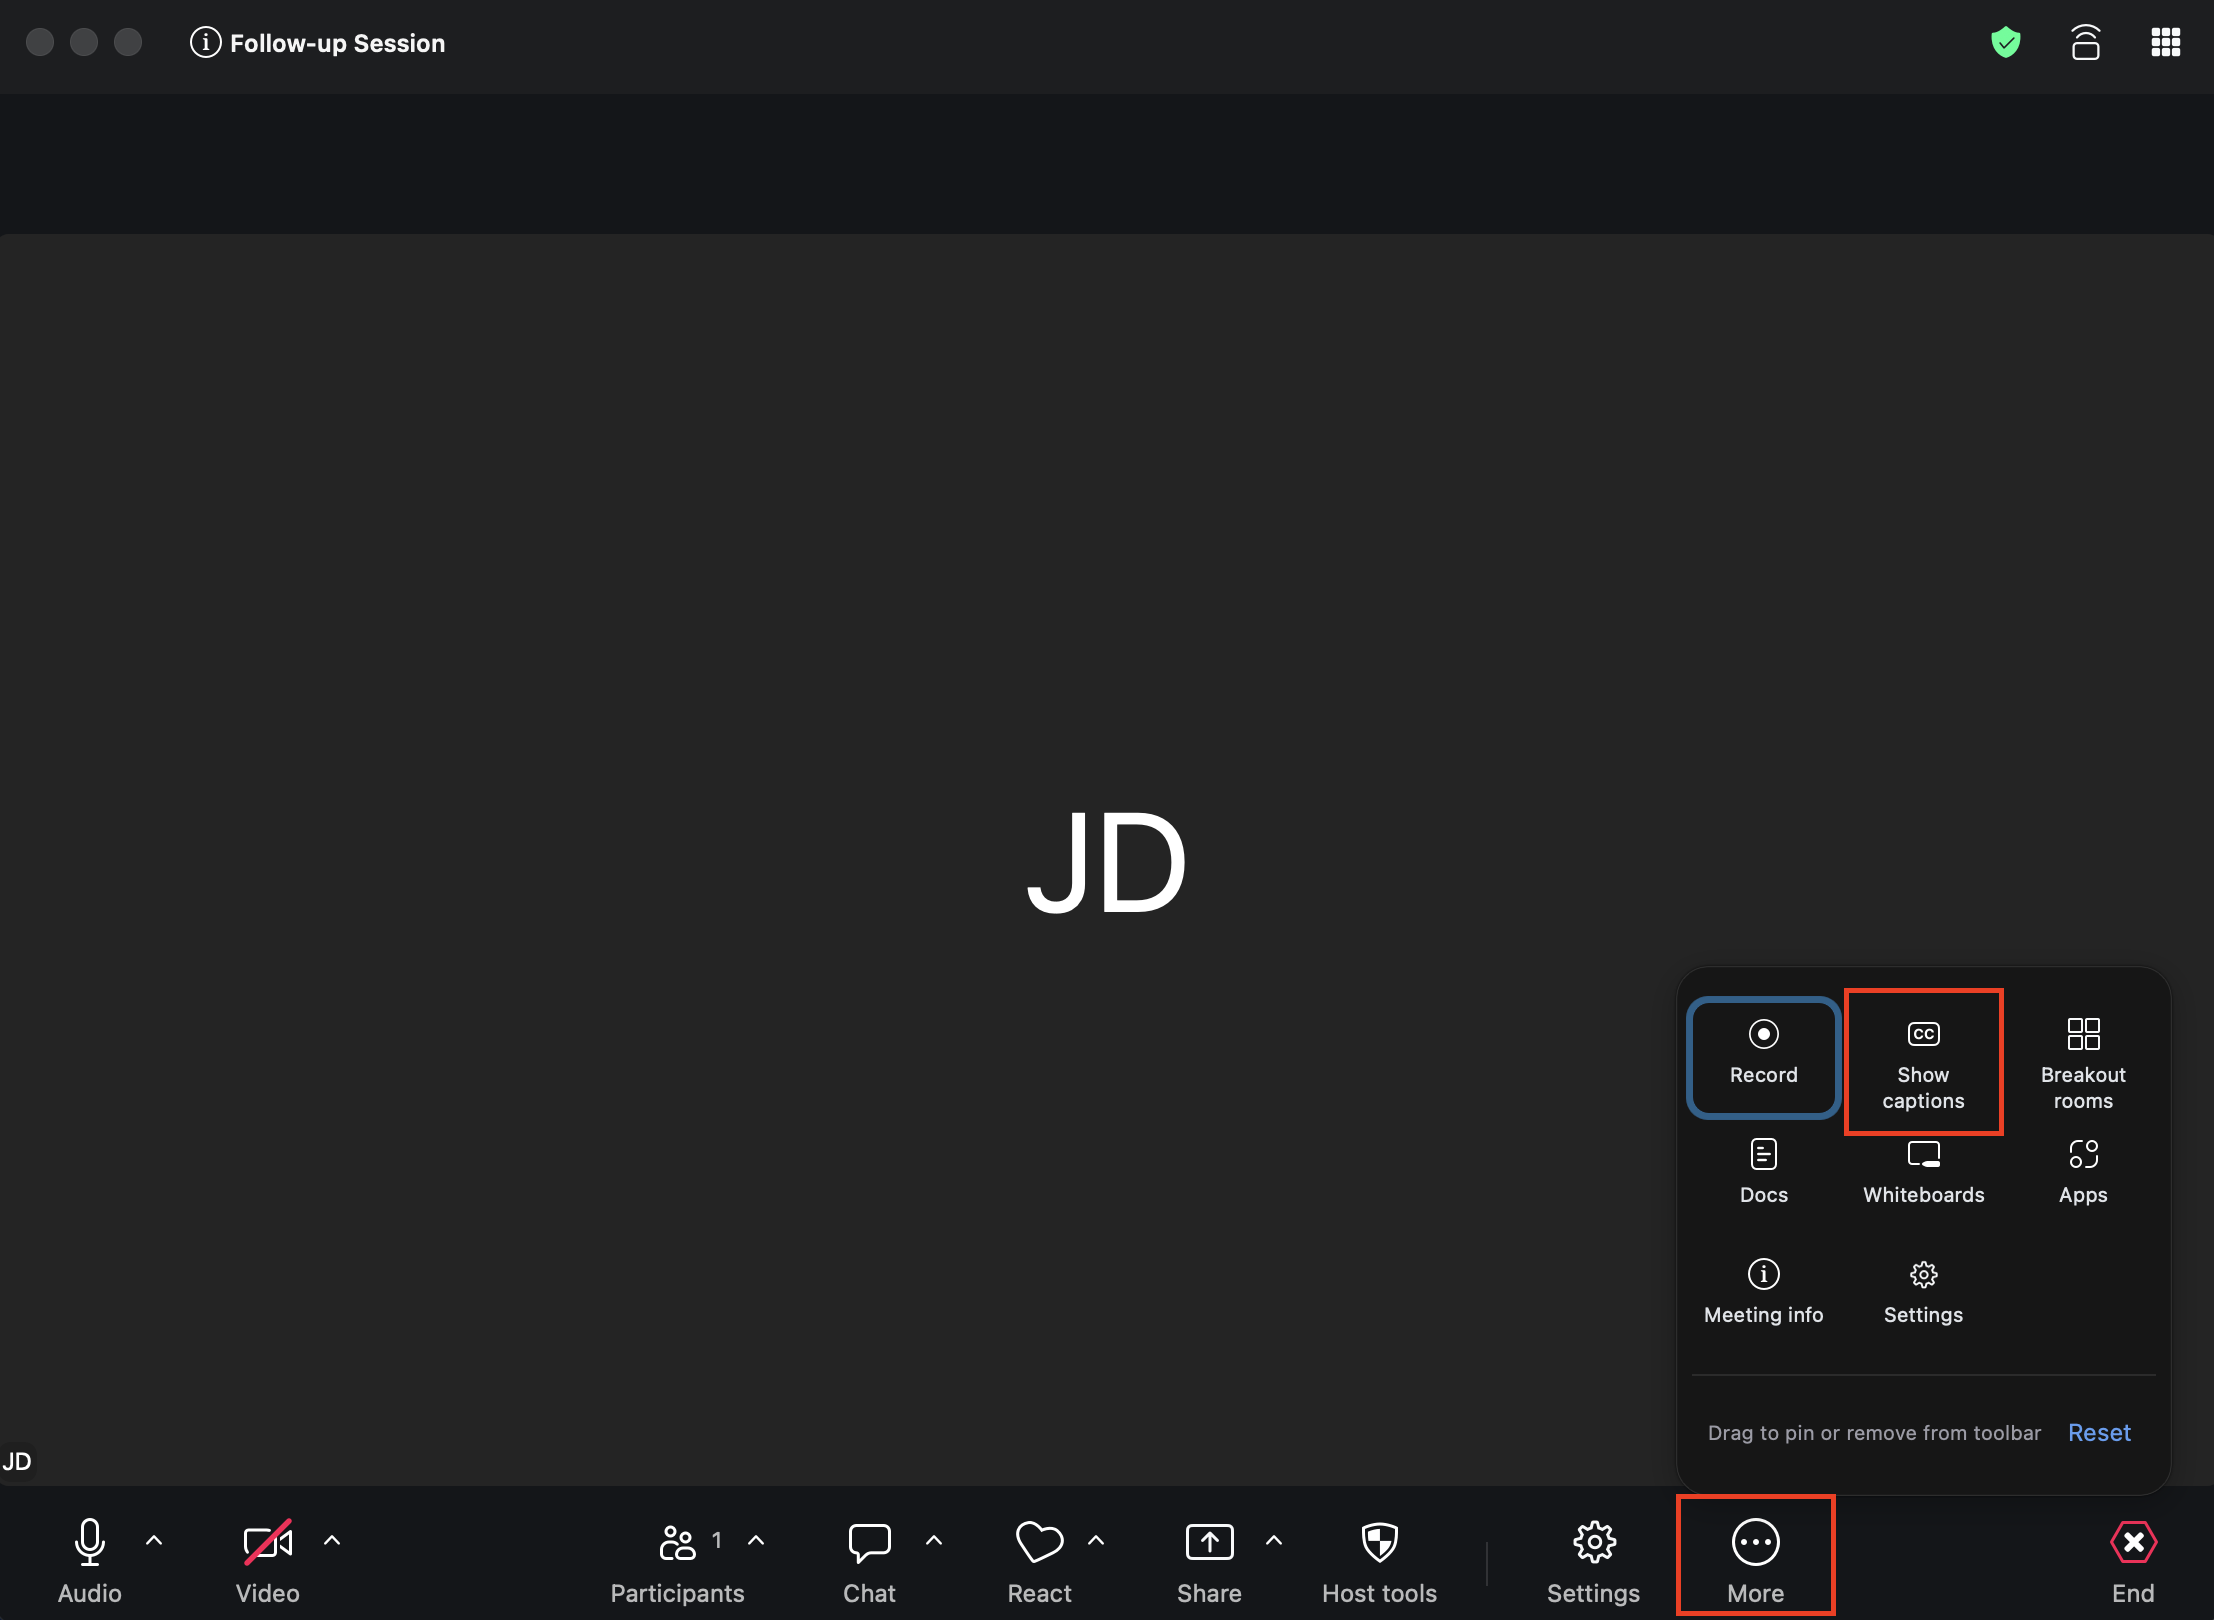Expand the React options chevron

coord(1096,1541)
